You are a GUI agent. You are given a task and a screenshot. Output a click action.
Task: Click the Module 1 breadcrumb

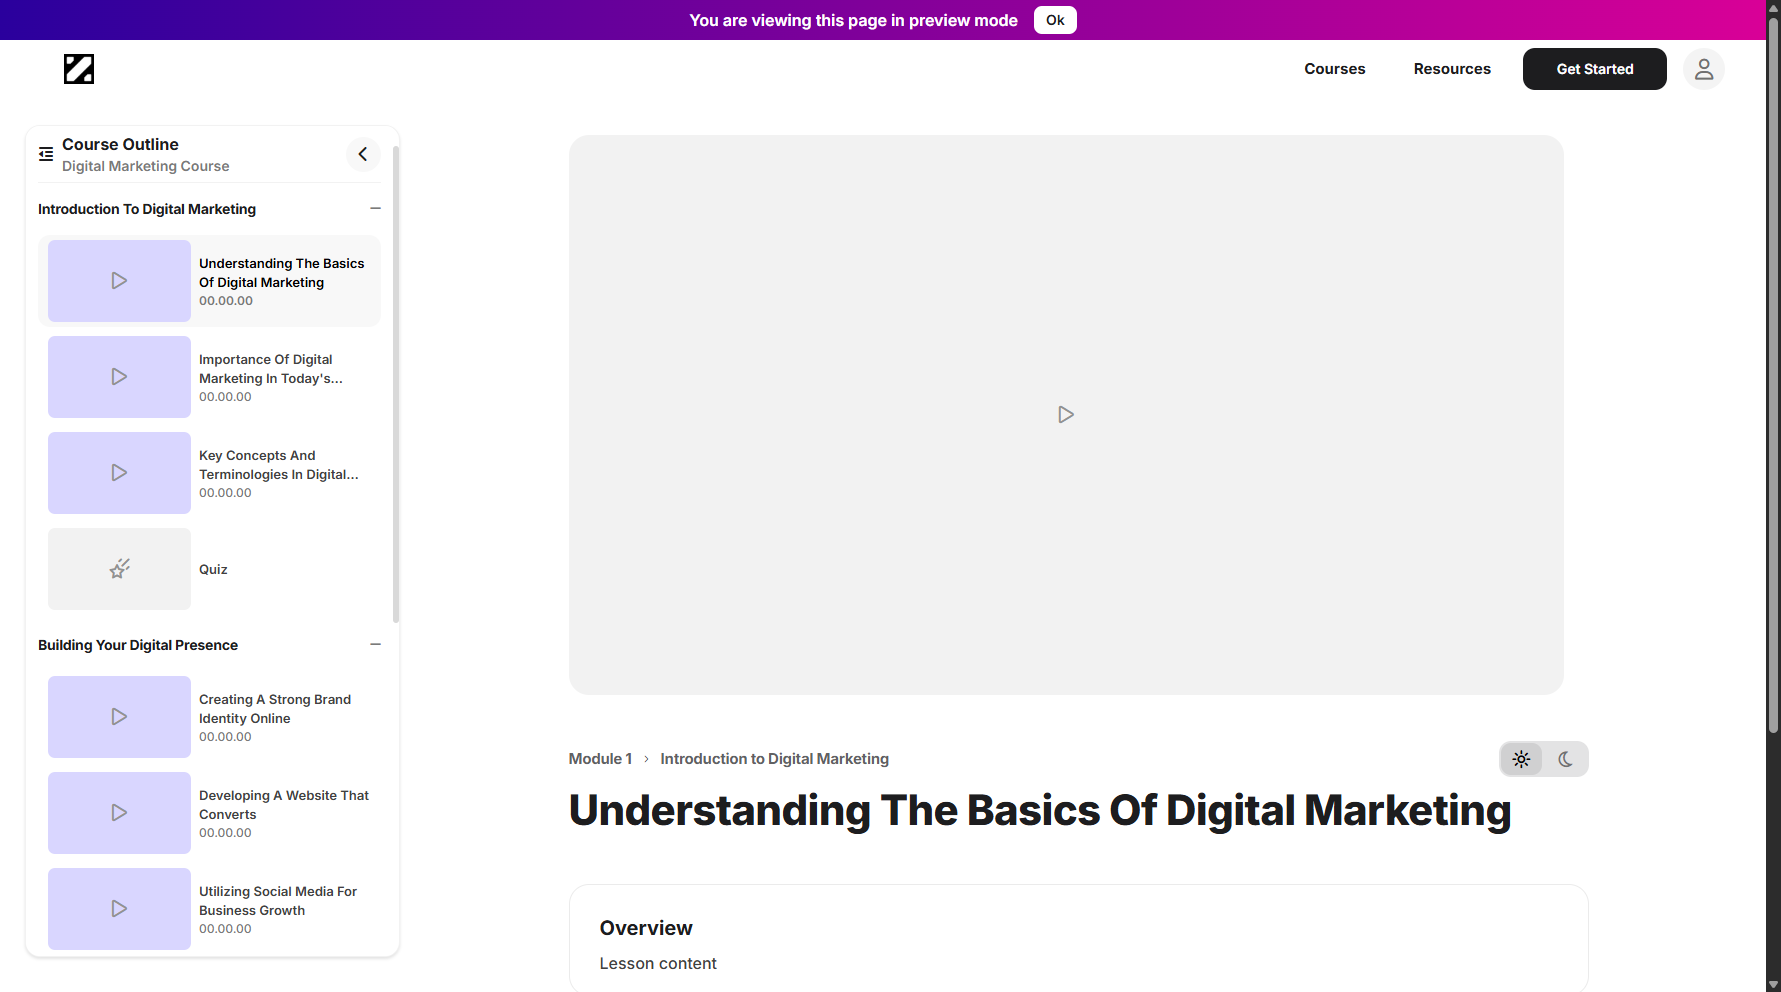[x=600, y=759]
